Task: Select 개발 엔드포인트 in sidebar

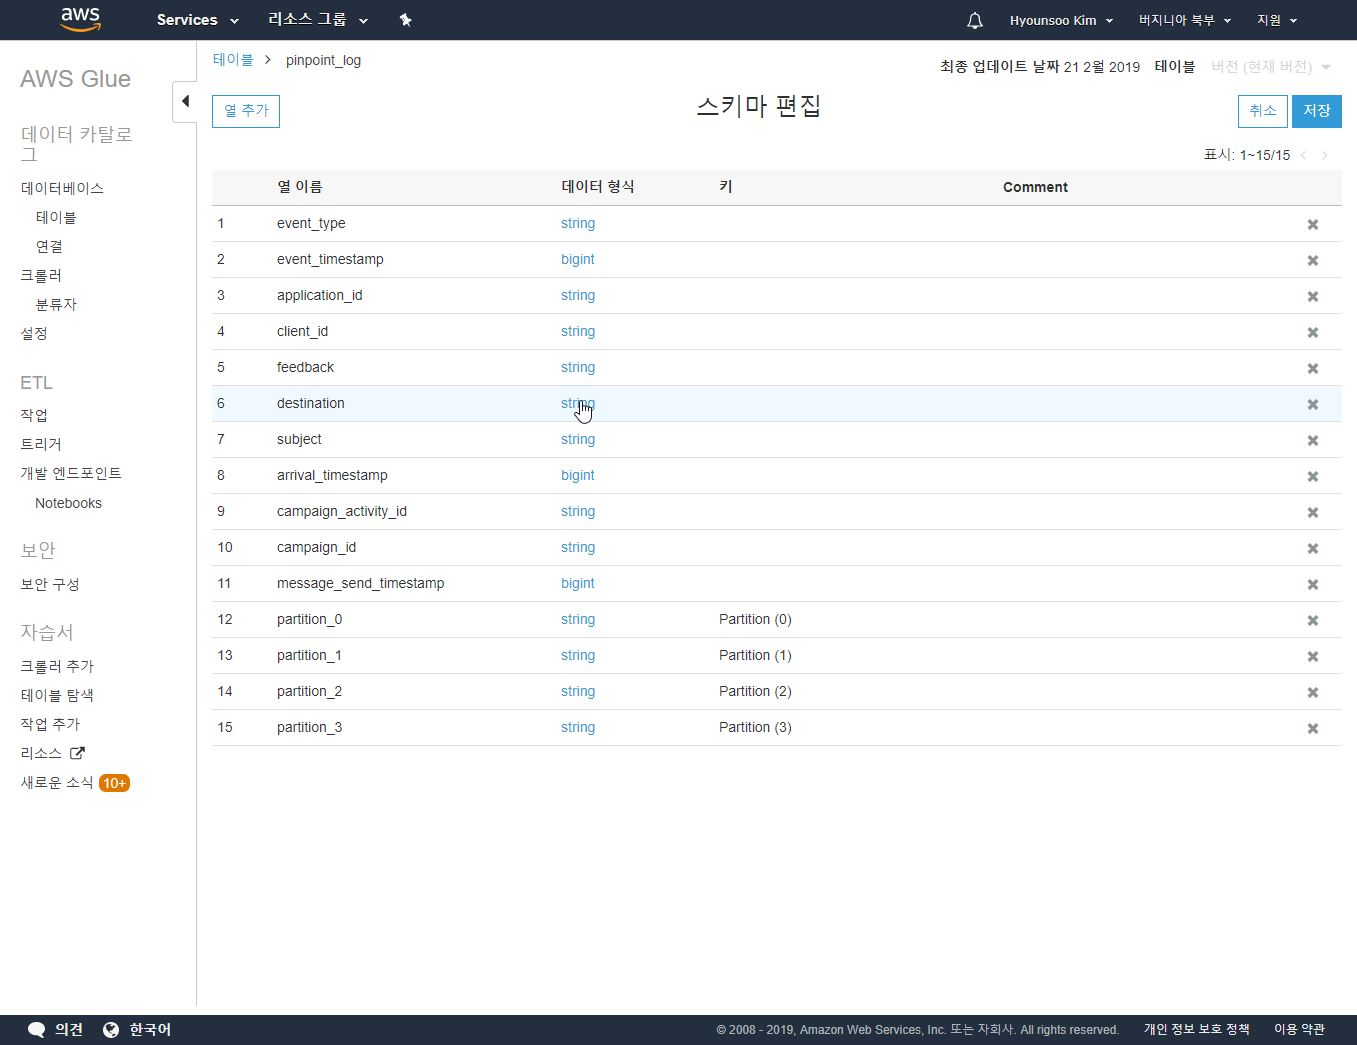Action: (71, 473)
